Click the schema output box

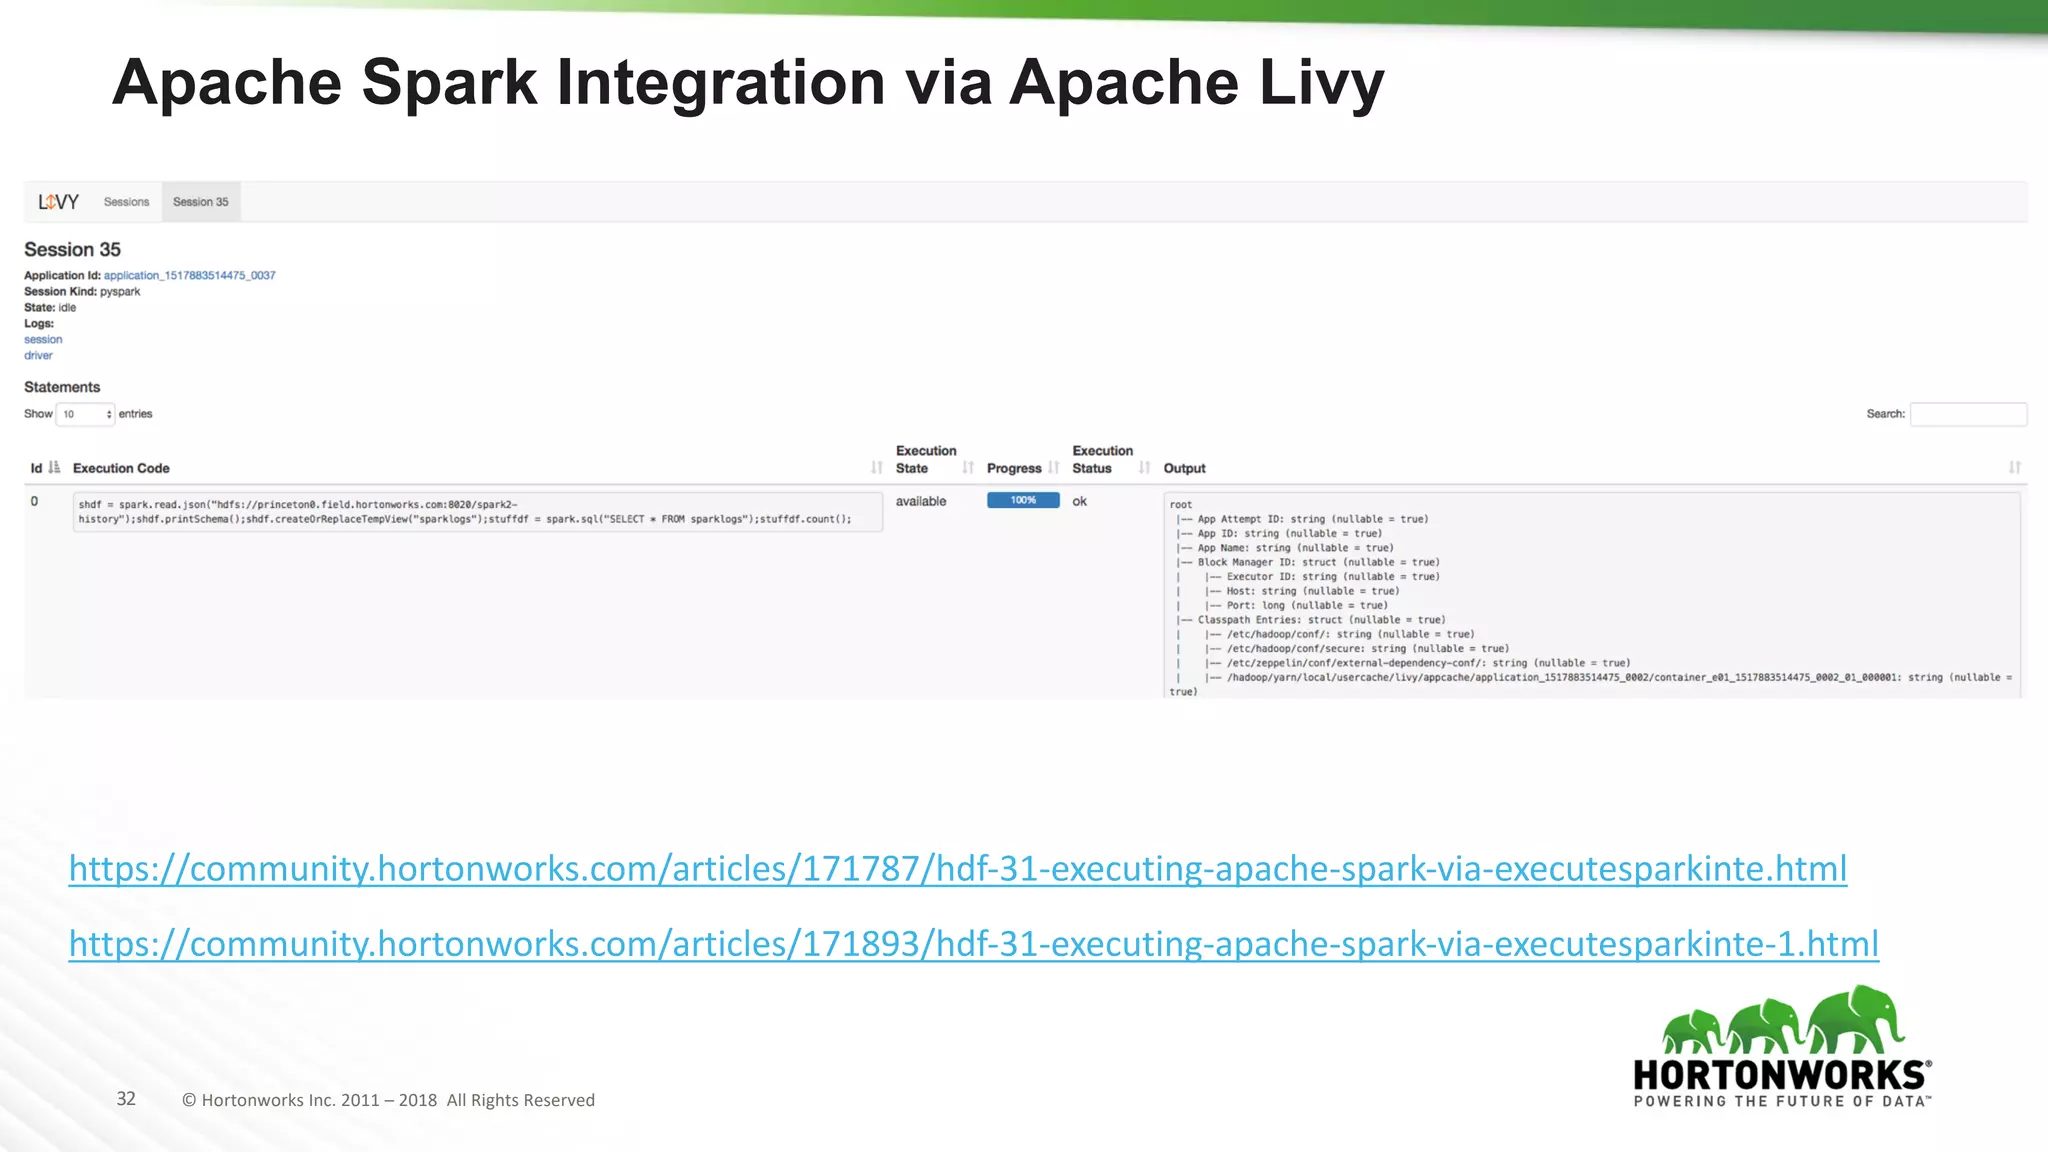pyautogui.click(x=1592, y=595)
